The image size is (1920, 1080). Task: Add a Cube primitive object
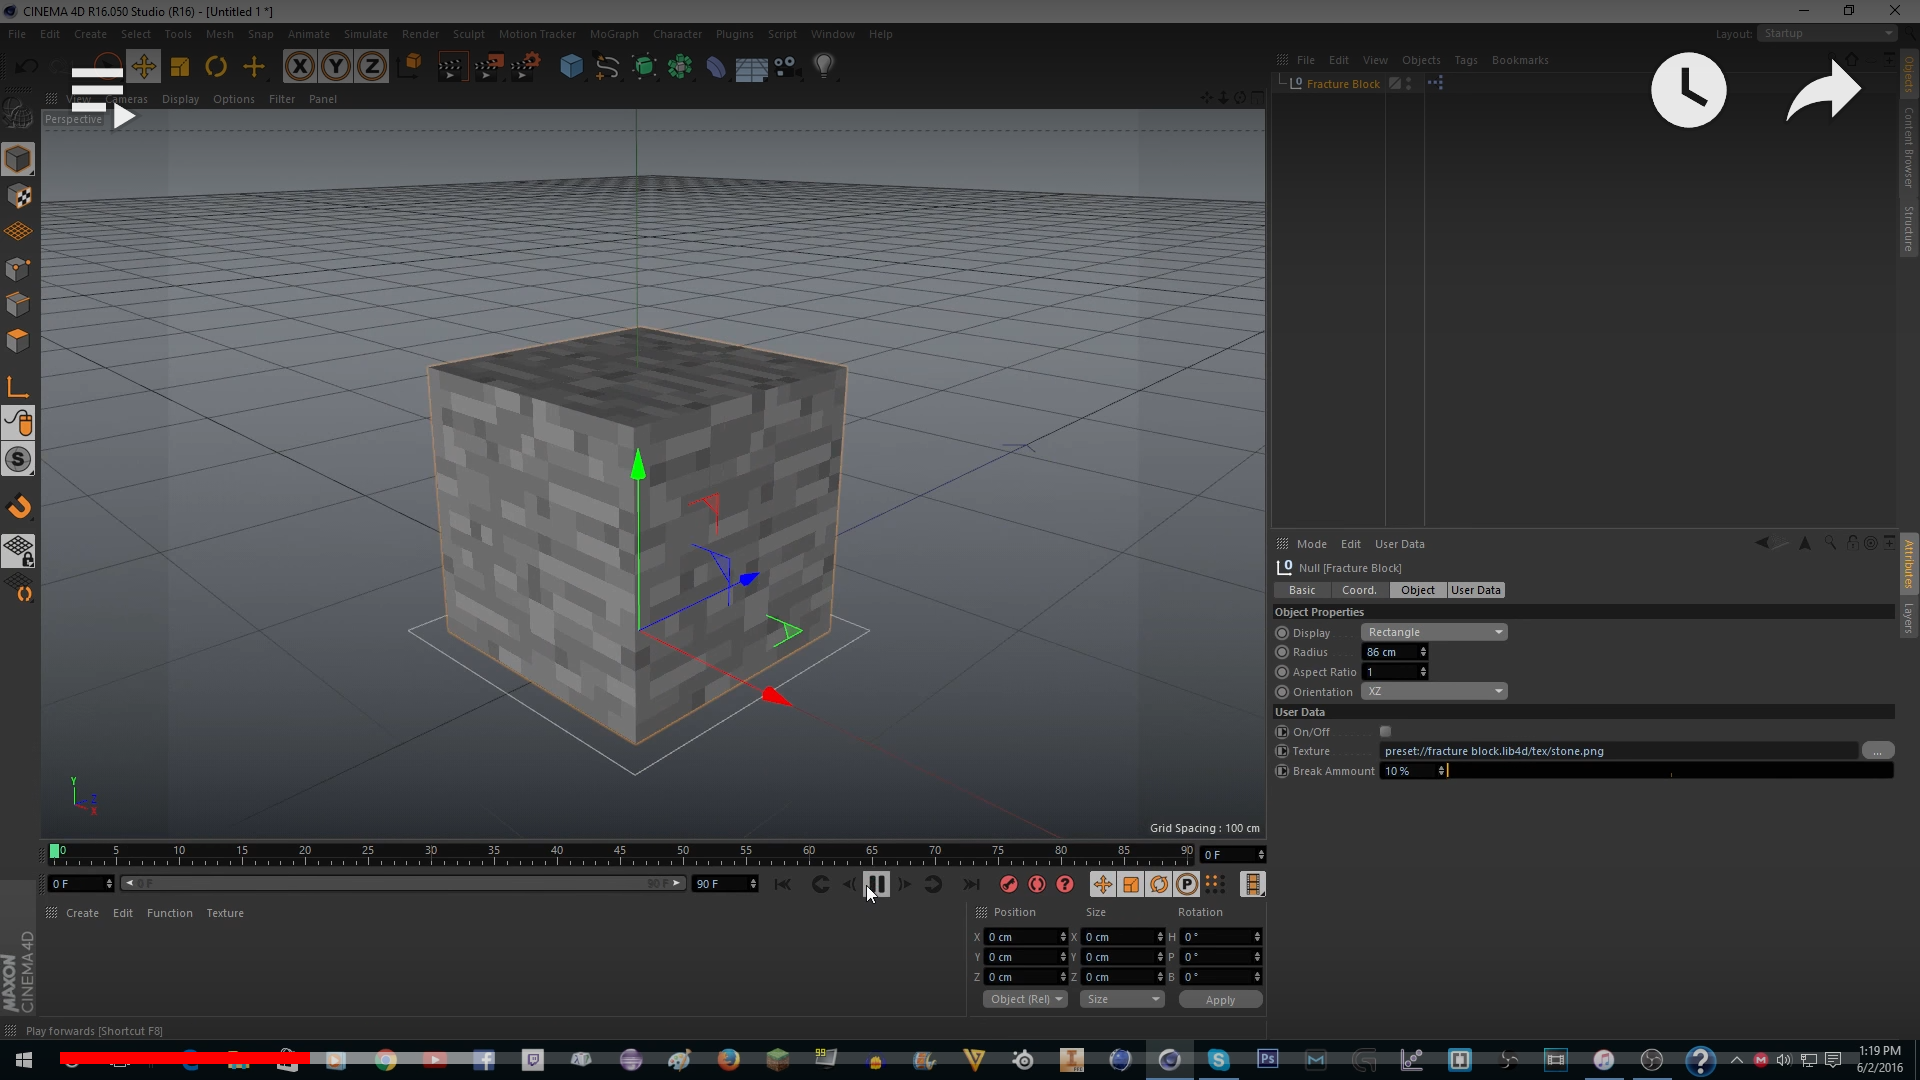pos(571,67)
